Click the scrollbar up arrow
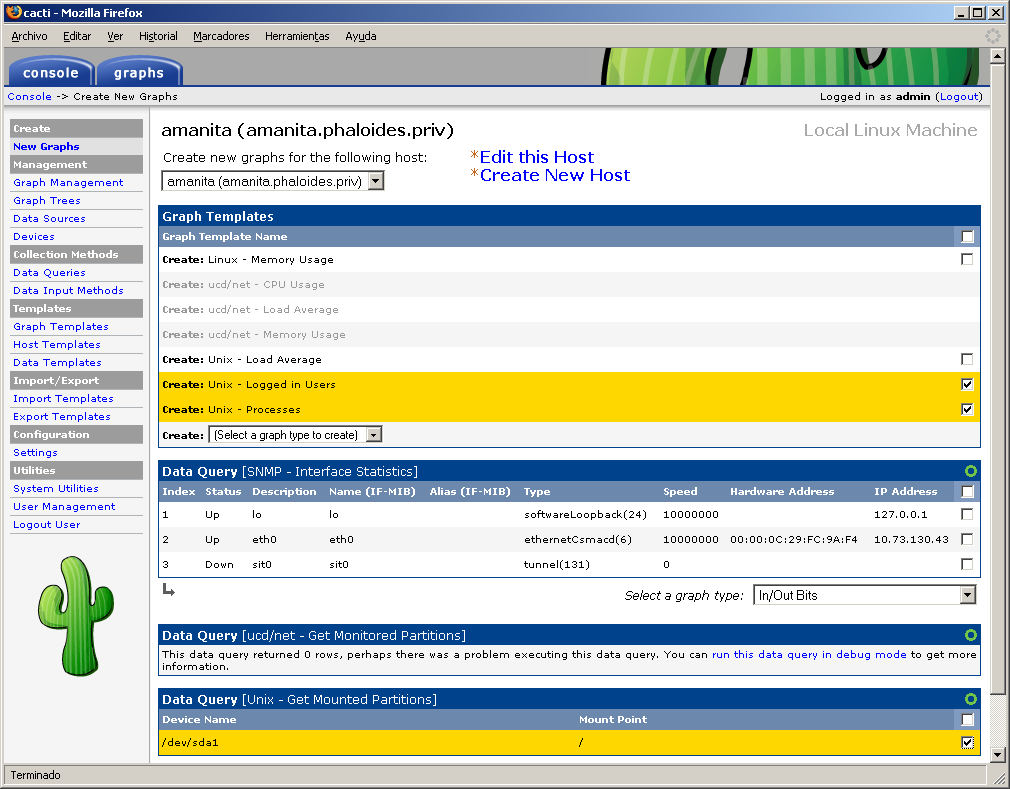1010x789 pixels. coord(997,56)
